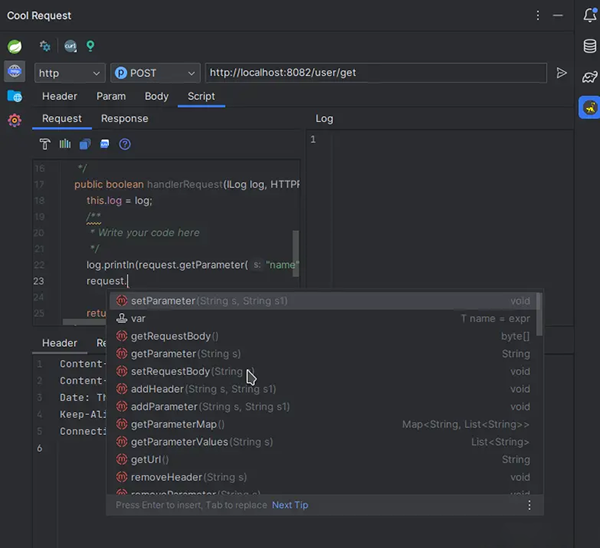The width and height of the screenshot is (600, 548).
Task: Click the library books icon in script toolbar
Action: click(65, 144)
